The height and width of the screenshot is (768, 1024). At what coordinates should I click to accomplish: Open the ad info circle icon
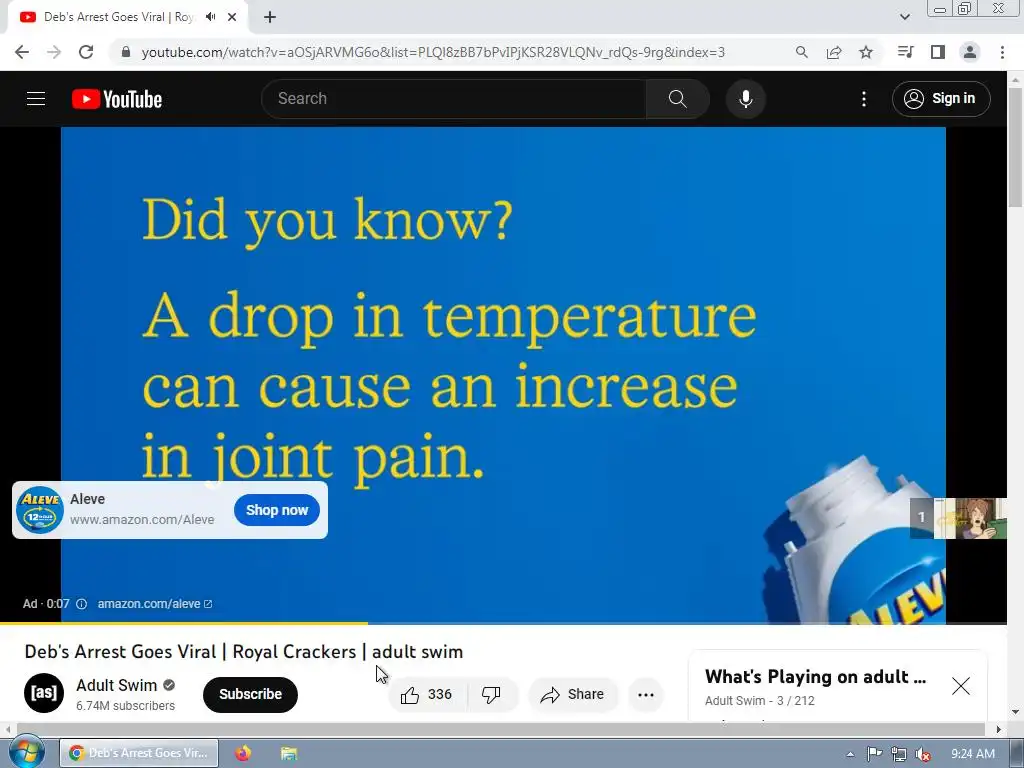pos(82,604)
